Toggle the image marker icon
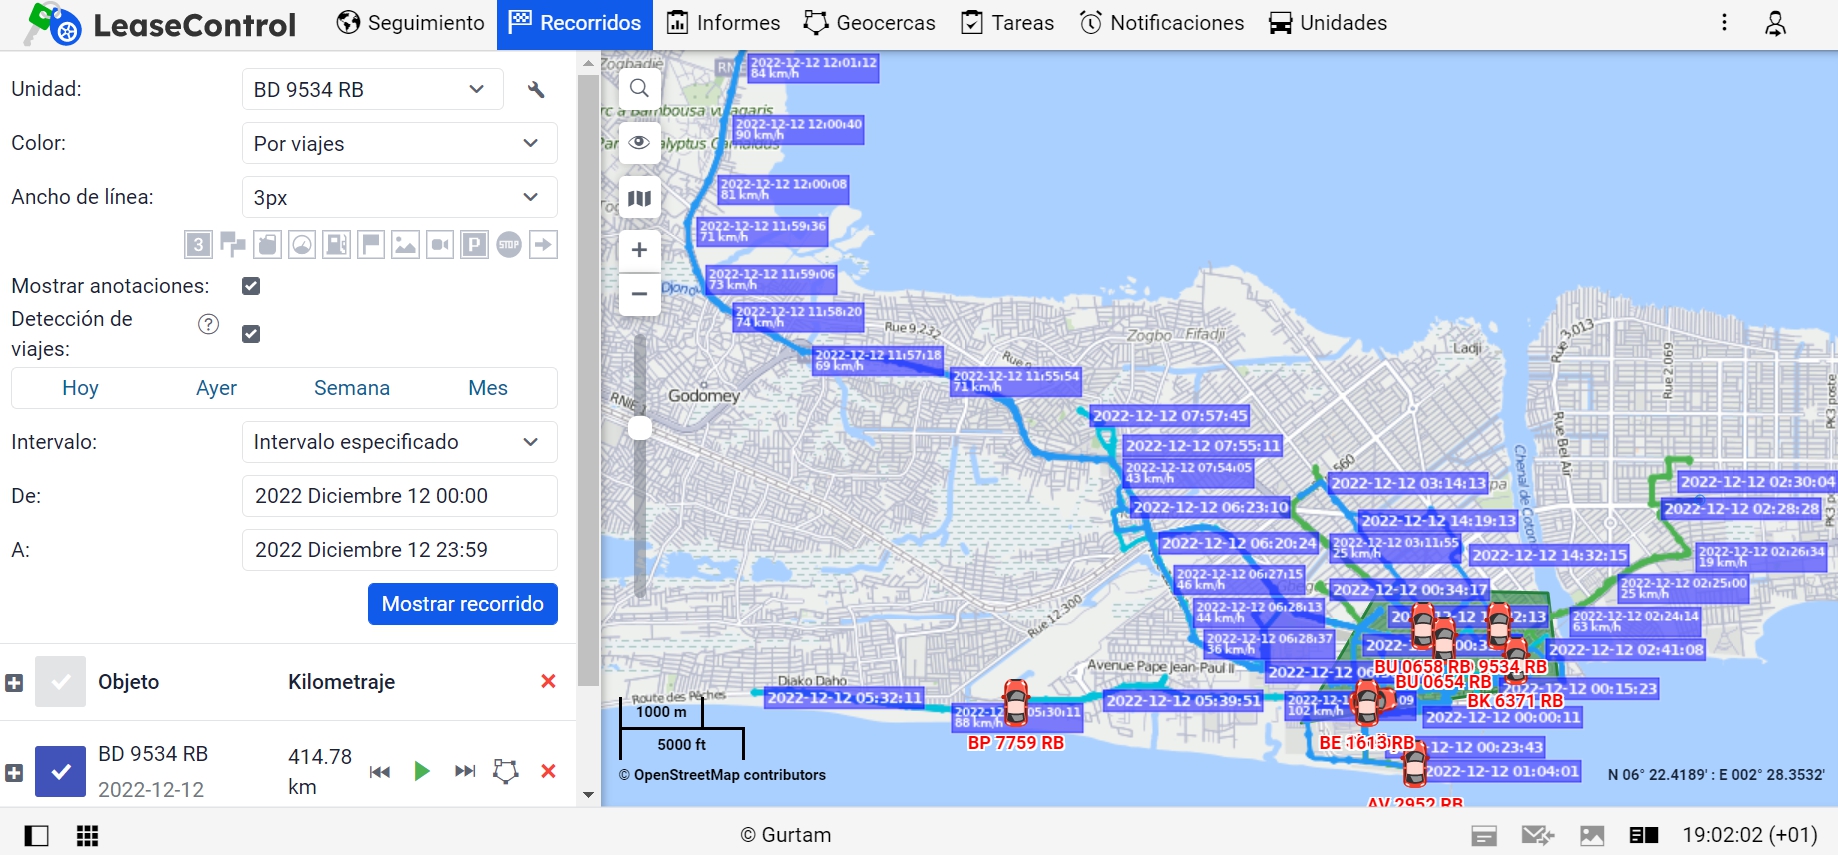Screen dimensions: 1838x855 click(405, 244)
